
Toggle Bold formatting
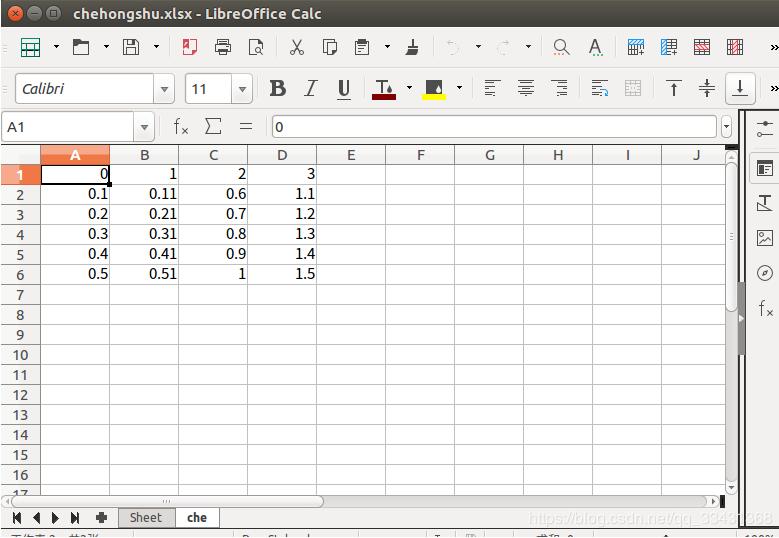(278, 89)
